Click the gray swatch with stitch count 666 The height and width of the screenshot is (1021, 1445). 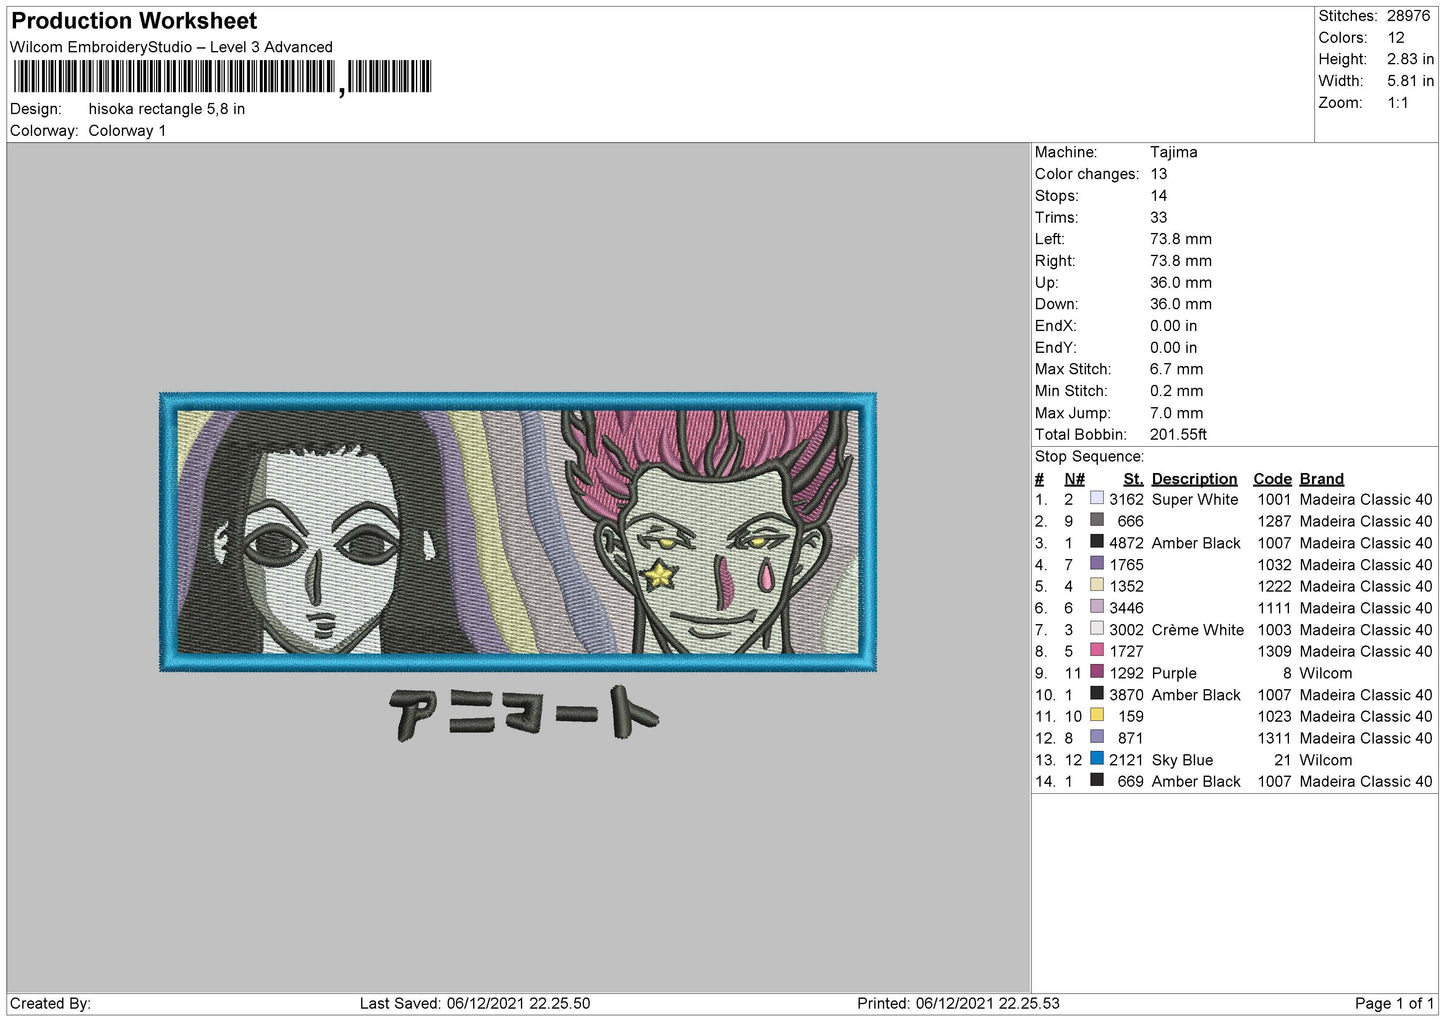(1096, 520)
